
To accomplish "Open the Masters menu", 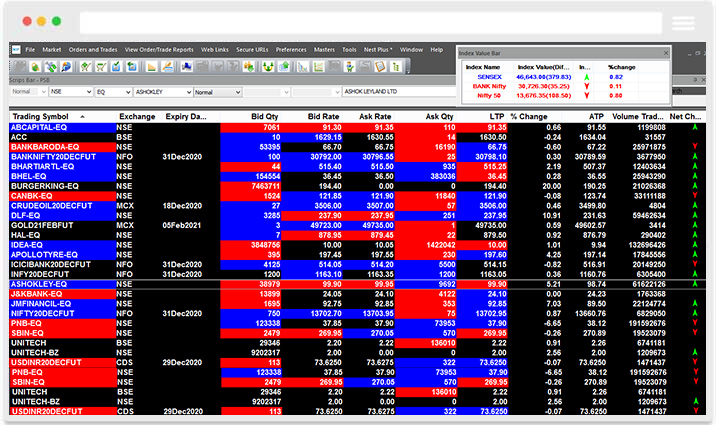I will pos(324,49).
